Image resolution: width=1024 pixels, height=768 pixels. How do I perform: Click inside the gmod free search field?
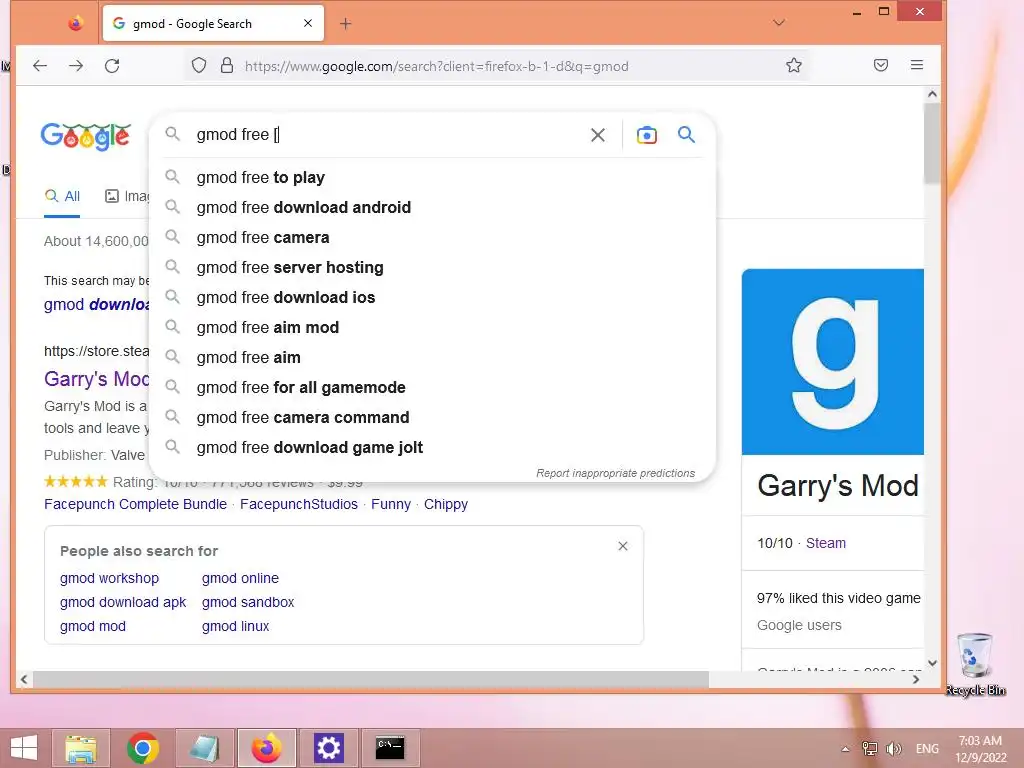pyautogui.click(x=385, y=135)
